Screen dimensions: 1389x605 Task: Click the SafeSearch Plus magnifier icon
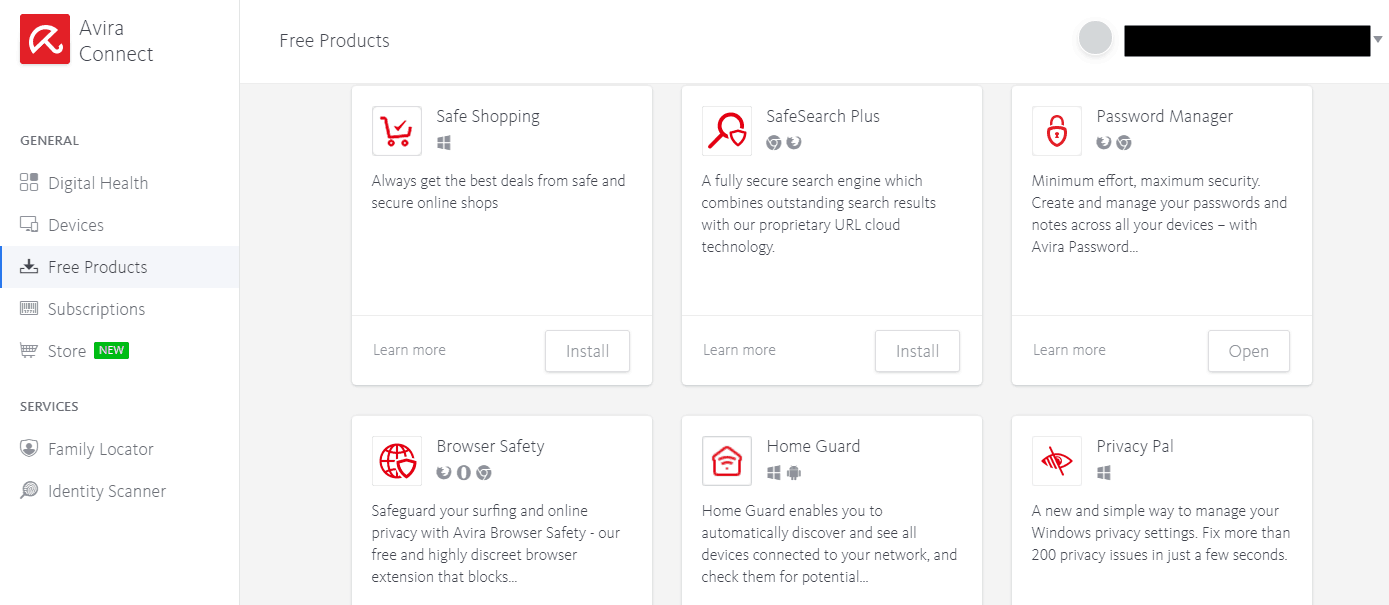(x=726, y=130)
